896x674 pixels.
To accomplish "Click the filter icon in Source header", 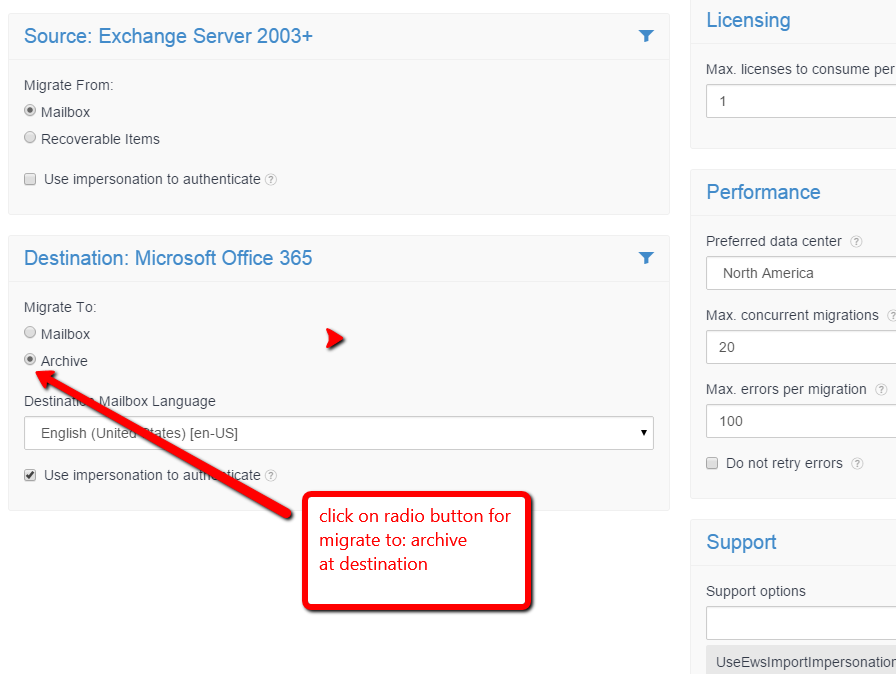I will 646,36.
